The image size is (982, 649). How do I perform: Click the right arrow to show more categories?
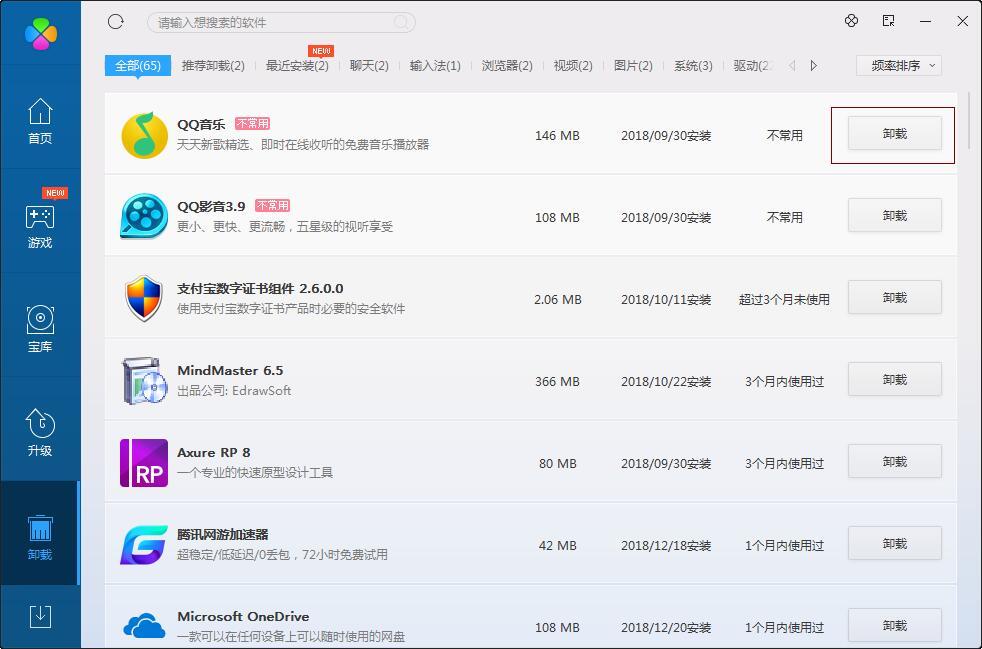click(813, 64)
